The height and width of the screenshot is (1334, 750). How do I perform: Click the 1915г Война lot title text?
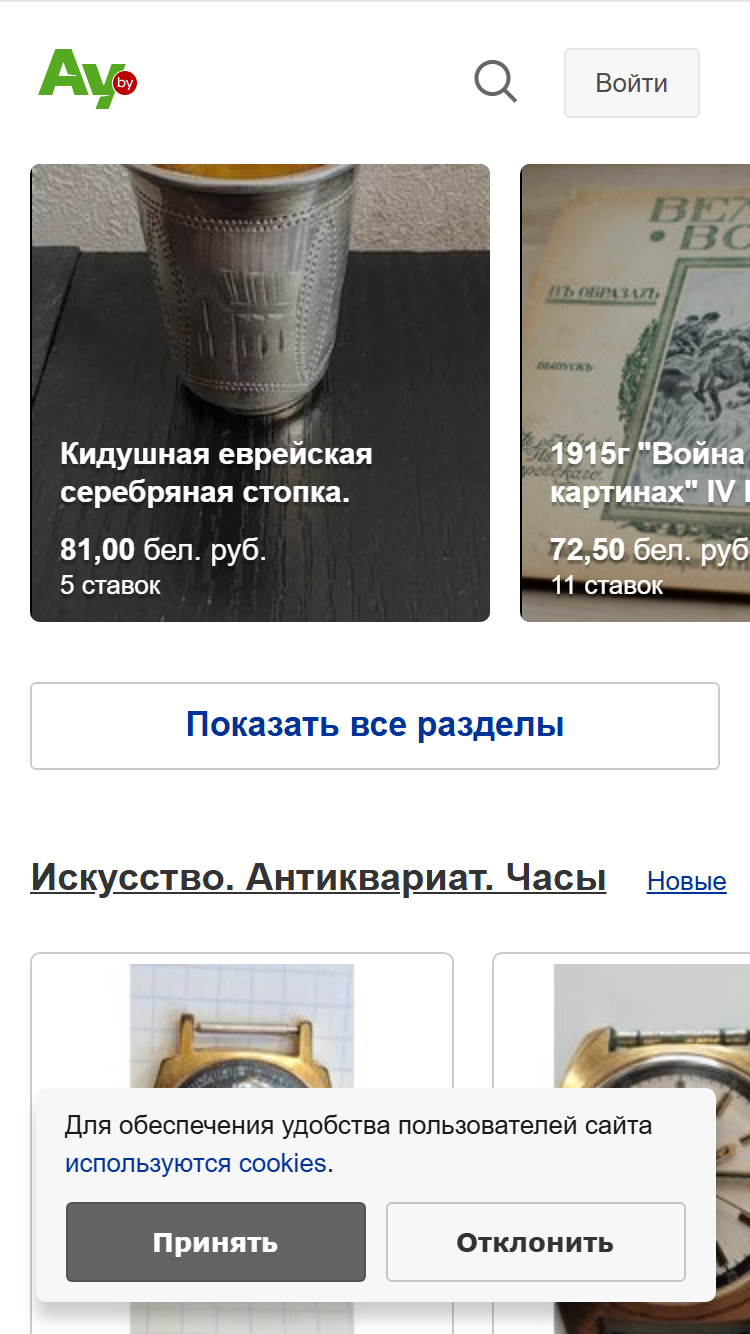[x=650, y=473]
